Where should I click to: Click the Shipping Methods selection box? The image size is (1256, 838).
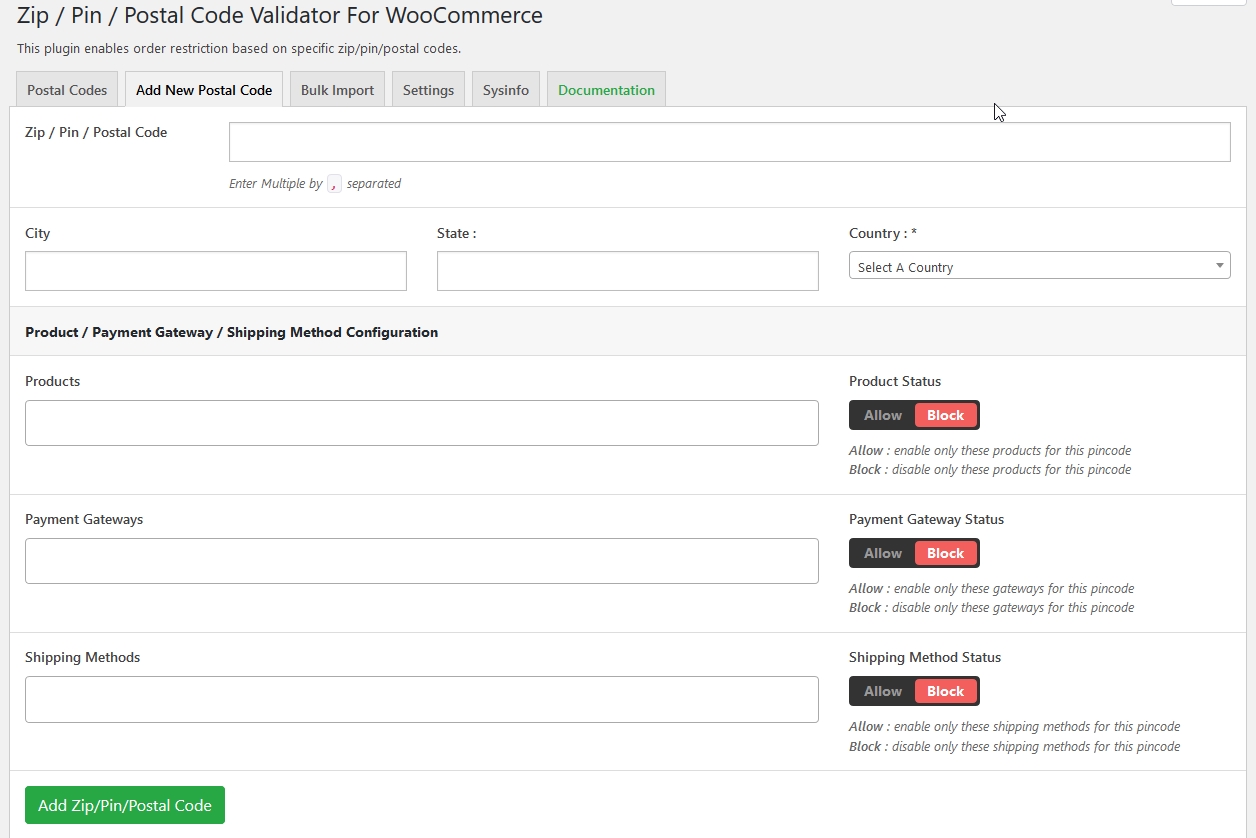pyautogui.click(x=421, y=699)
